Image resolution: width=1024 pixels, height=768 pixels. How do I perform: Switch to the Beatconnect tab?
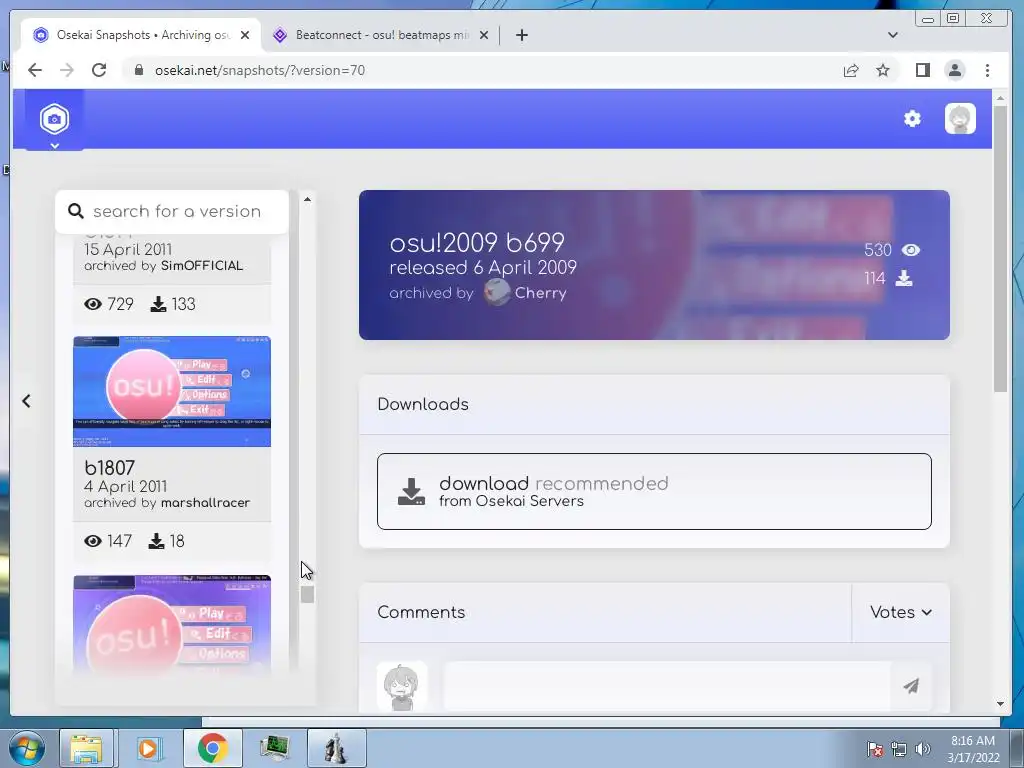[382, 35]
